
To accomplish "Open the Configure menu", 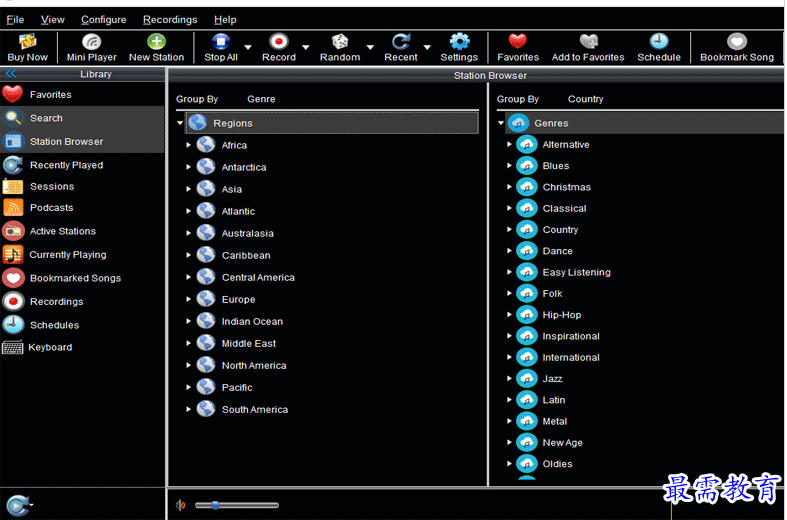I will click(103, 20).
